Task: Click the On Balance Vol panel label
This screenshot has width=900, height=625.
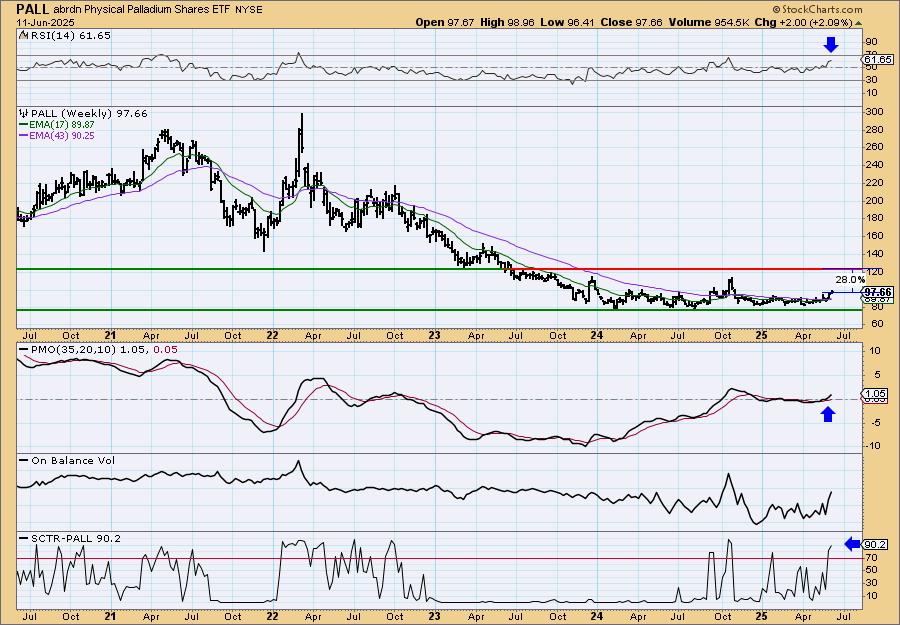Action: pyautogui.click(x=73, y=460)
